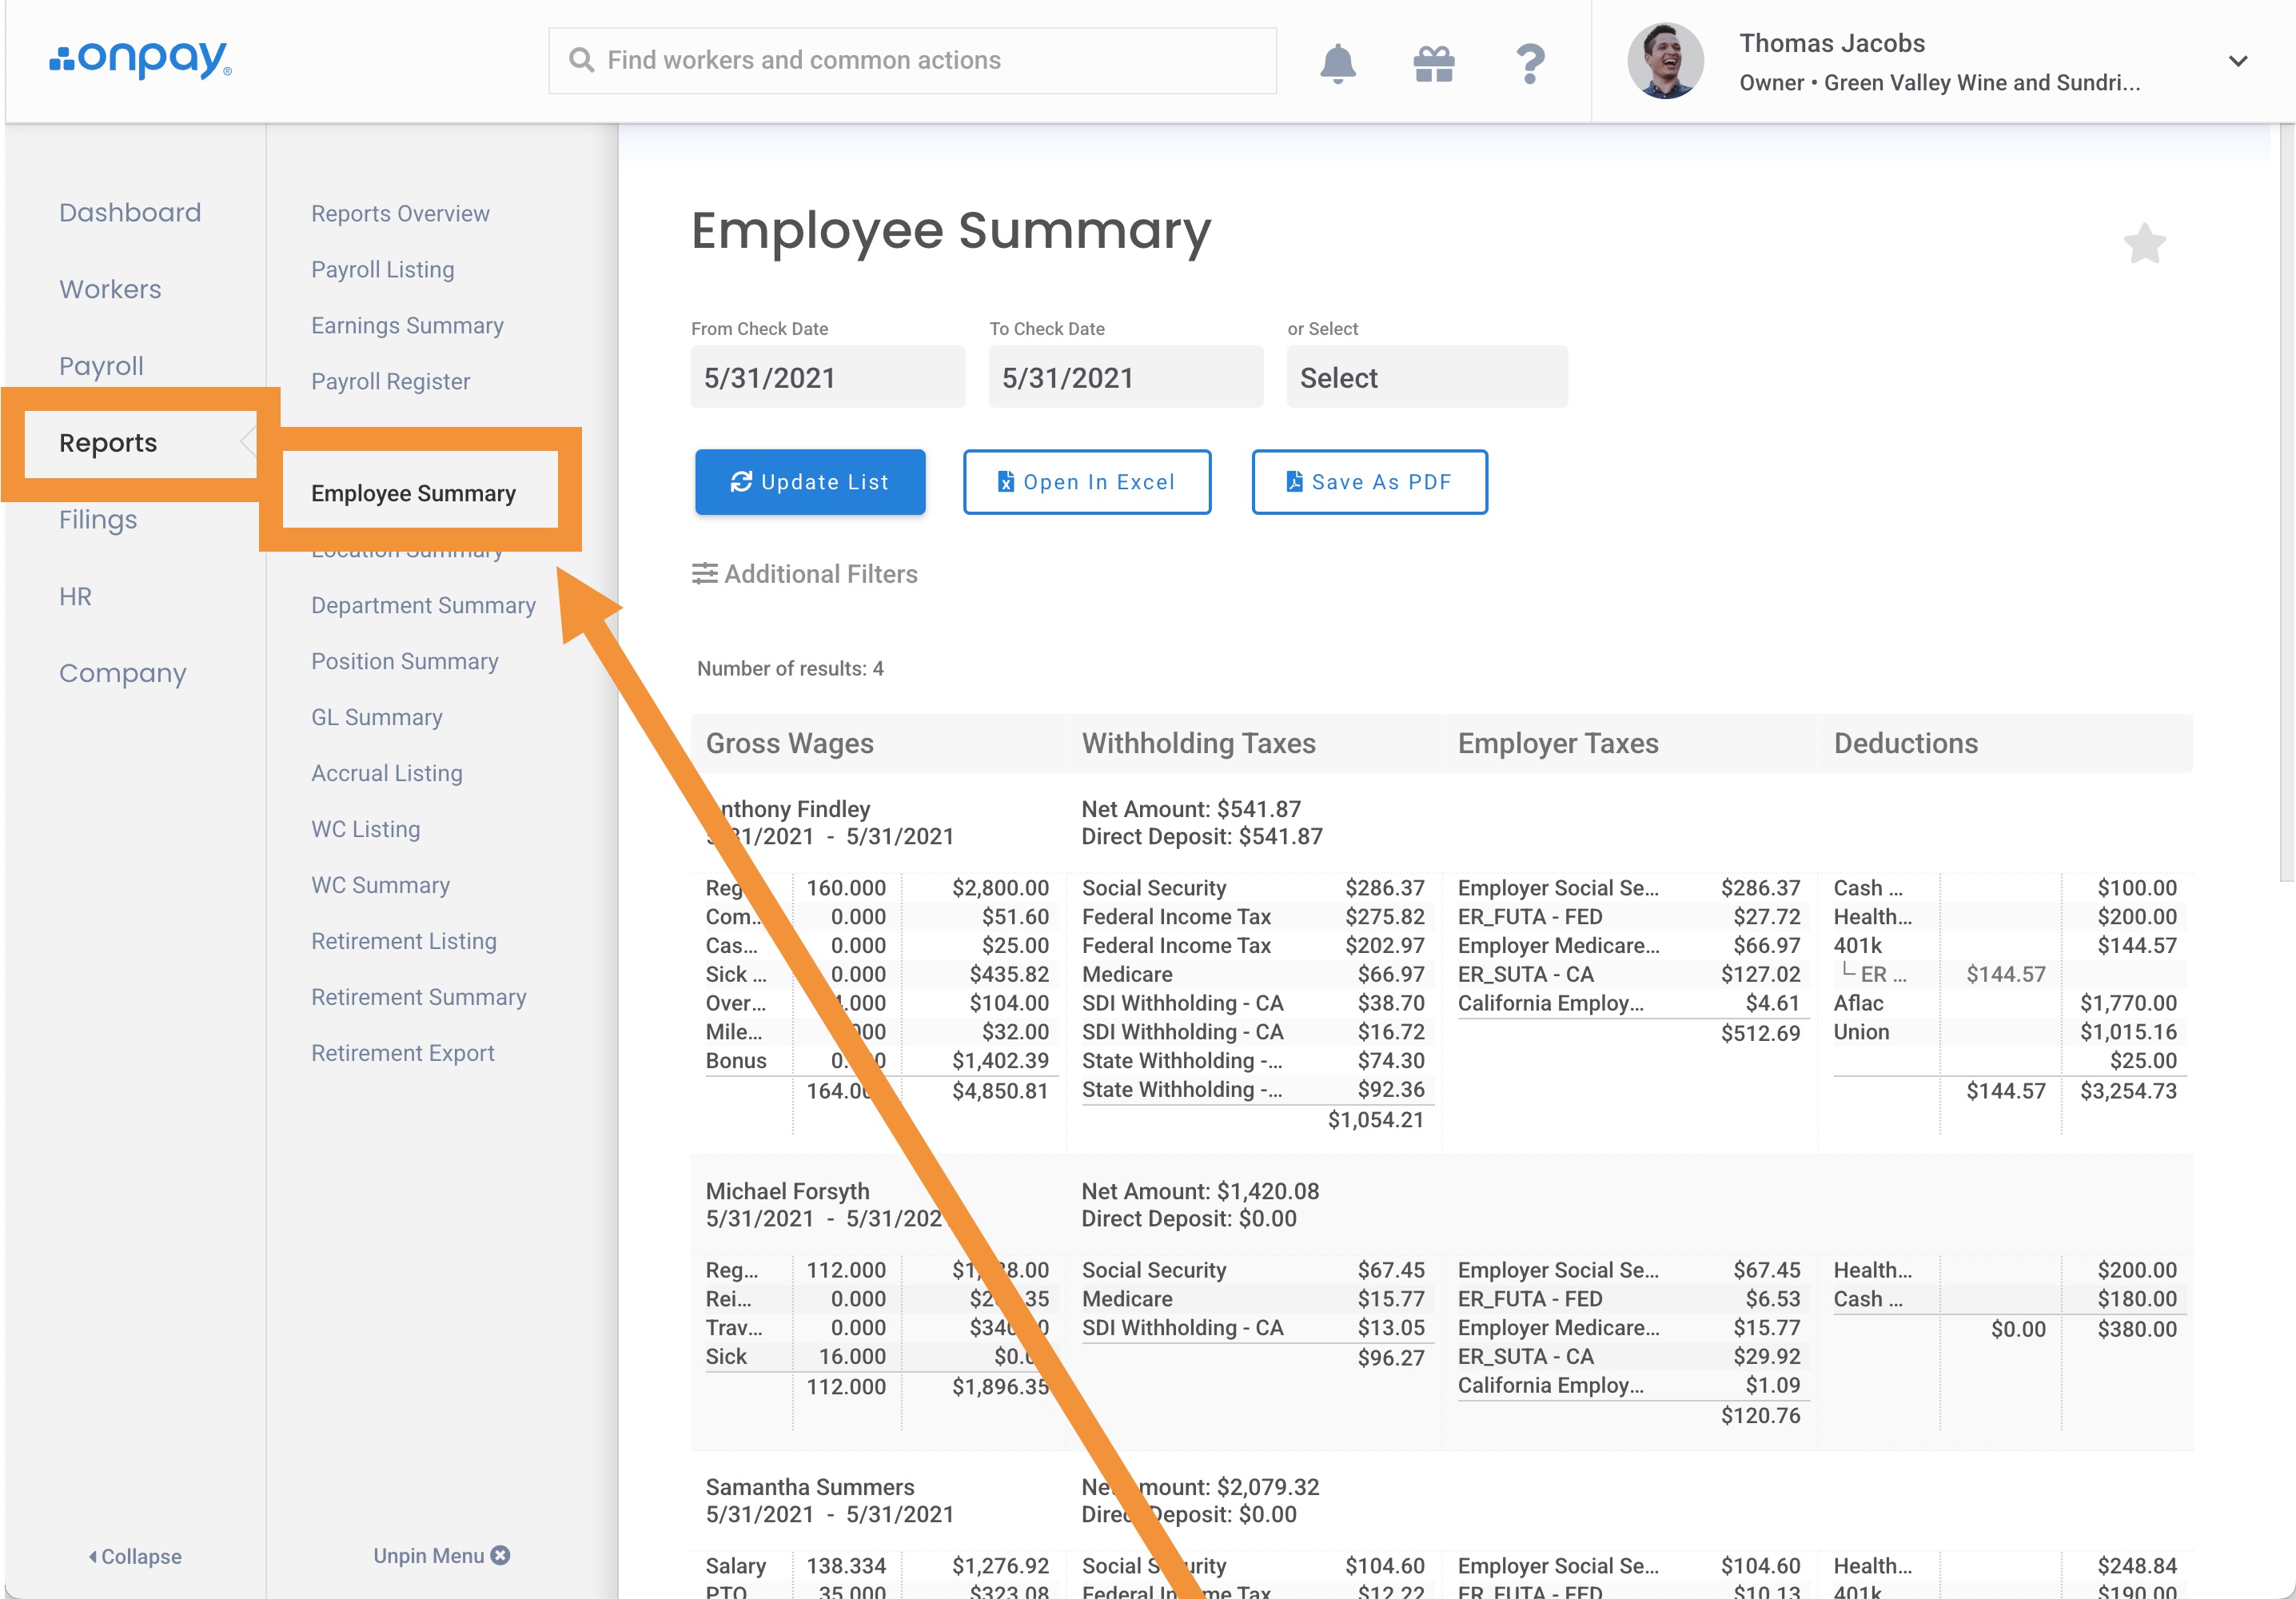Expand the user account dropdown arrow

[x=2238, y=61]
